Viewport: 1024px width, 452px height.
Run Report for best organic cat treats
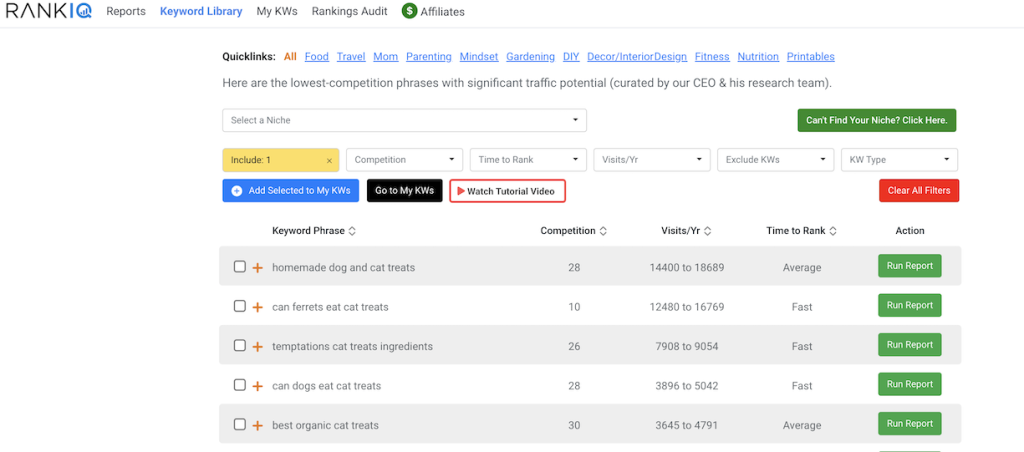click(x=910, y=424)
